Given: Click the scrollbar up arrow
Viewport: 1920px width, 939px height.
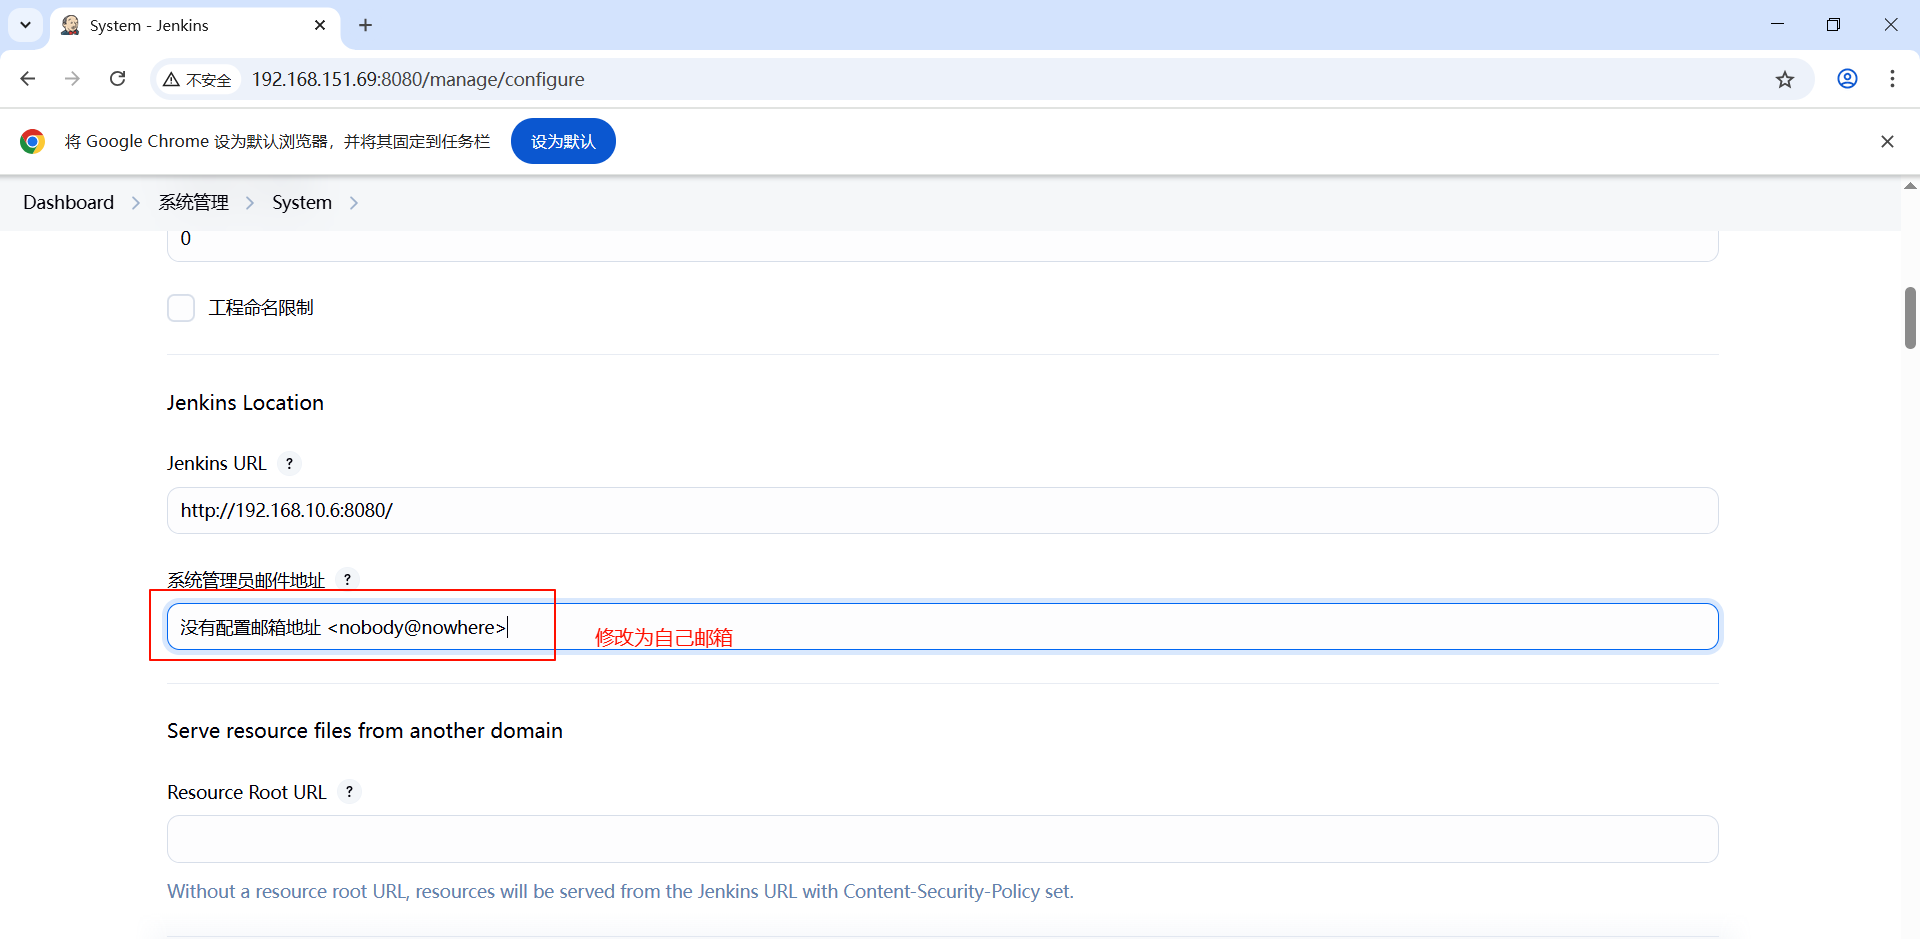Looking at the screenshot, I should pyautogui.click(x=1910, y=187).
